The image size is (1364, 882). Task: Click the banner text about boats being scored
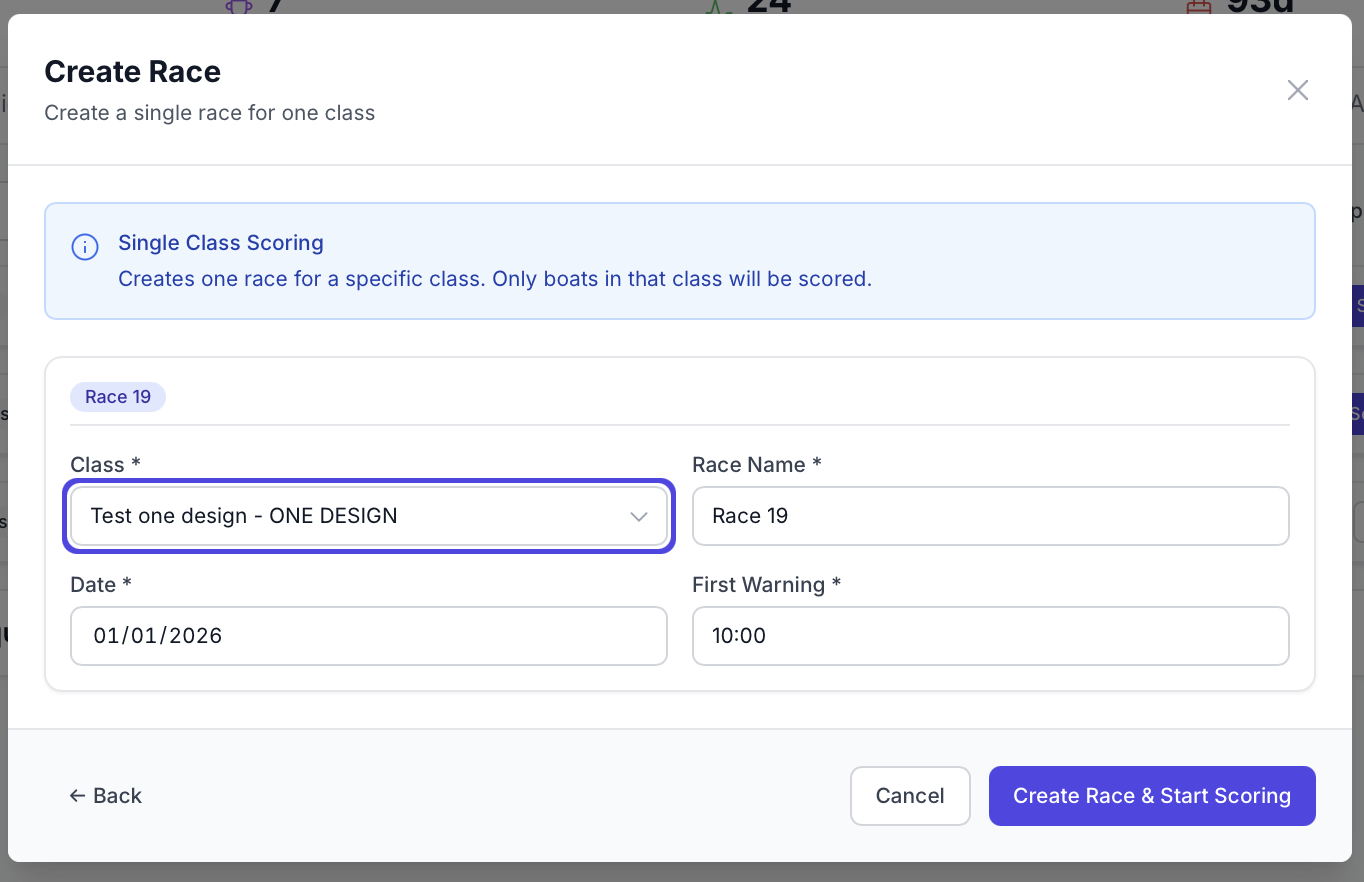click(x=494, y=279)
